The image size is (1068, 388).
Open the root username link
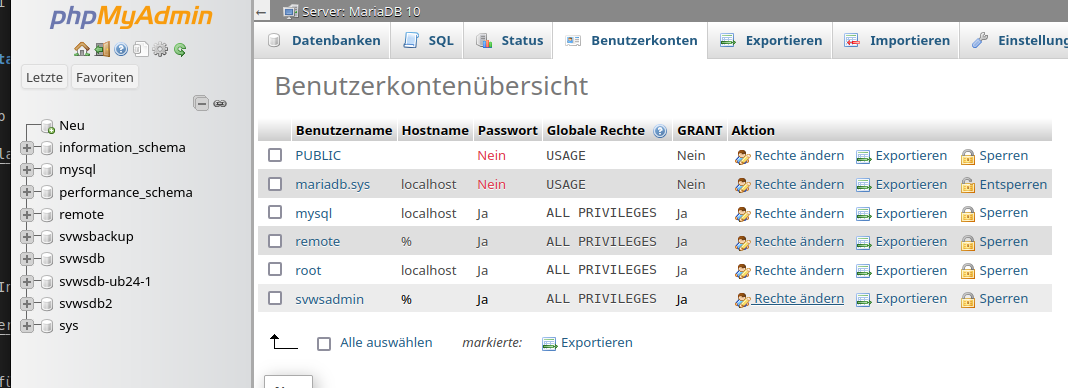pos(308,270)
